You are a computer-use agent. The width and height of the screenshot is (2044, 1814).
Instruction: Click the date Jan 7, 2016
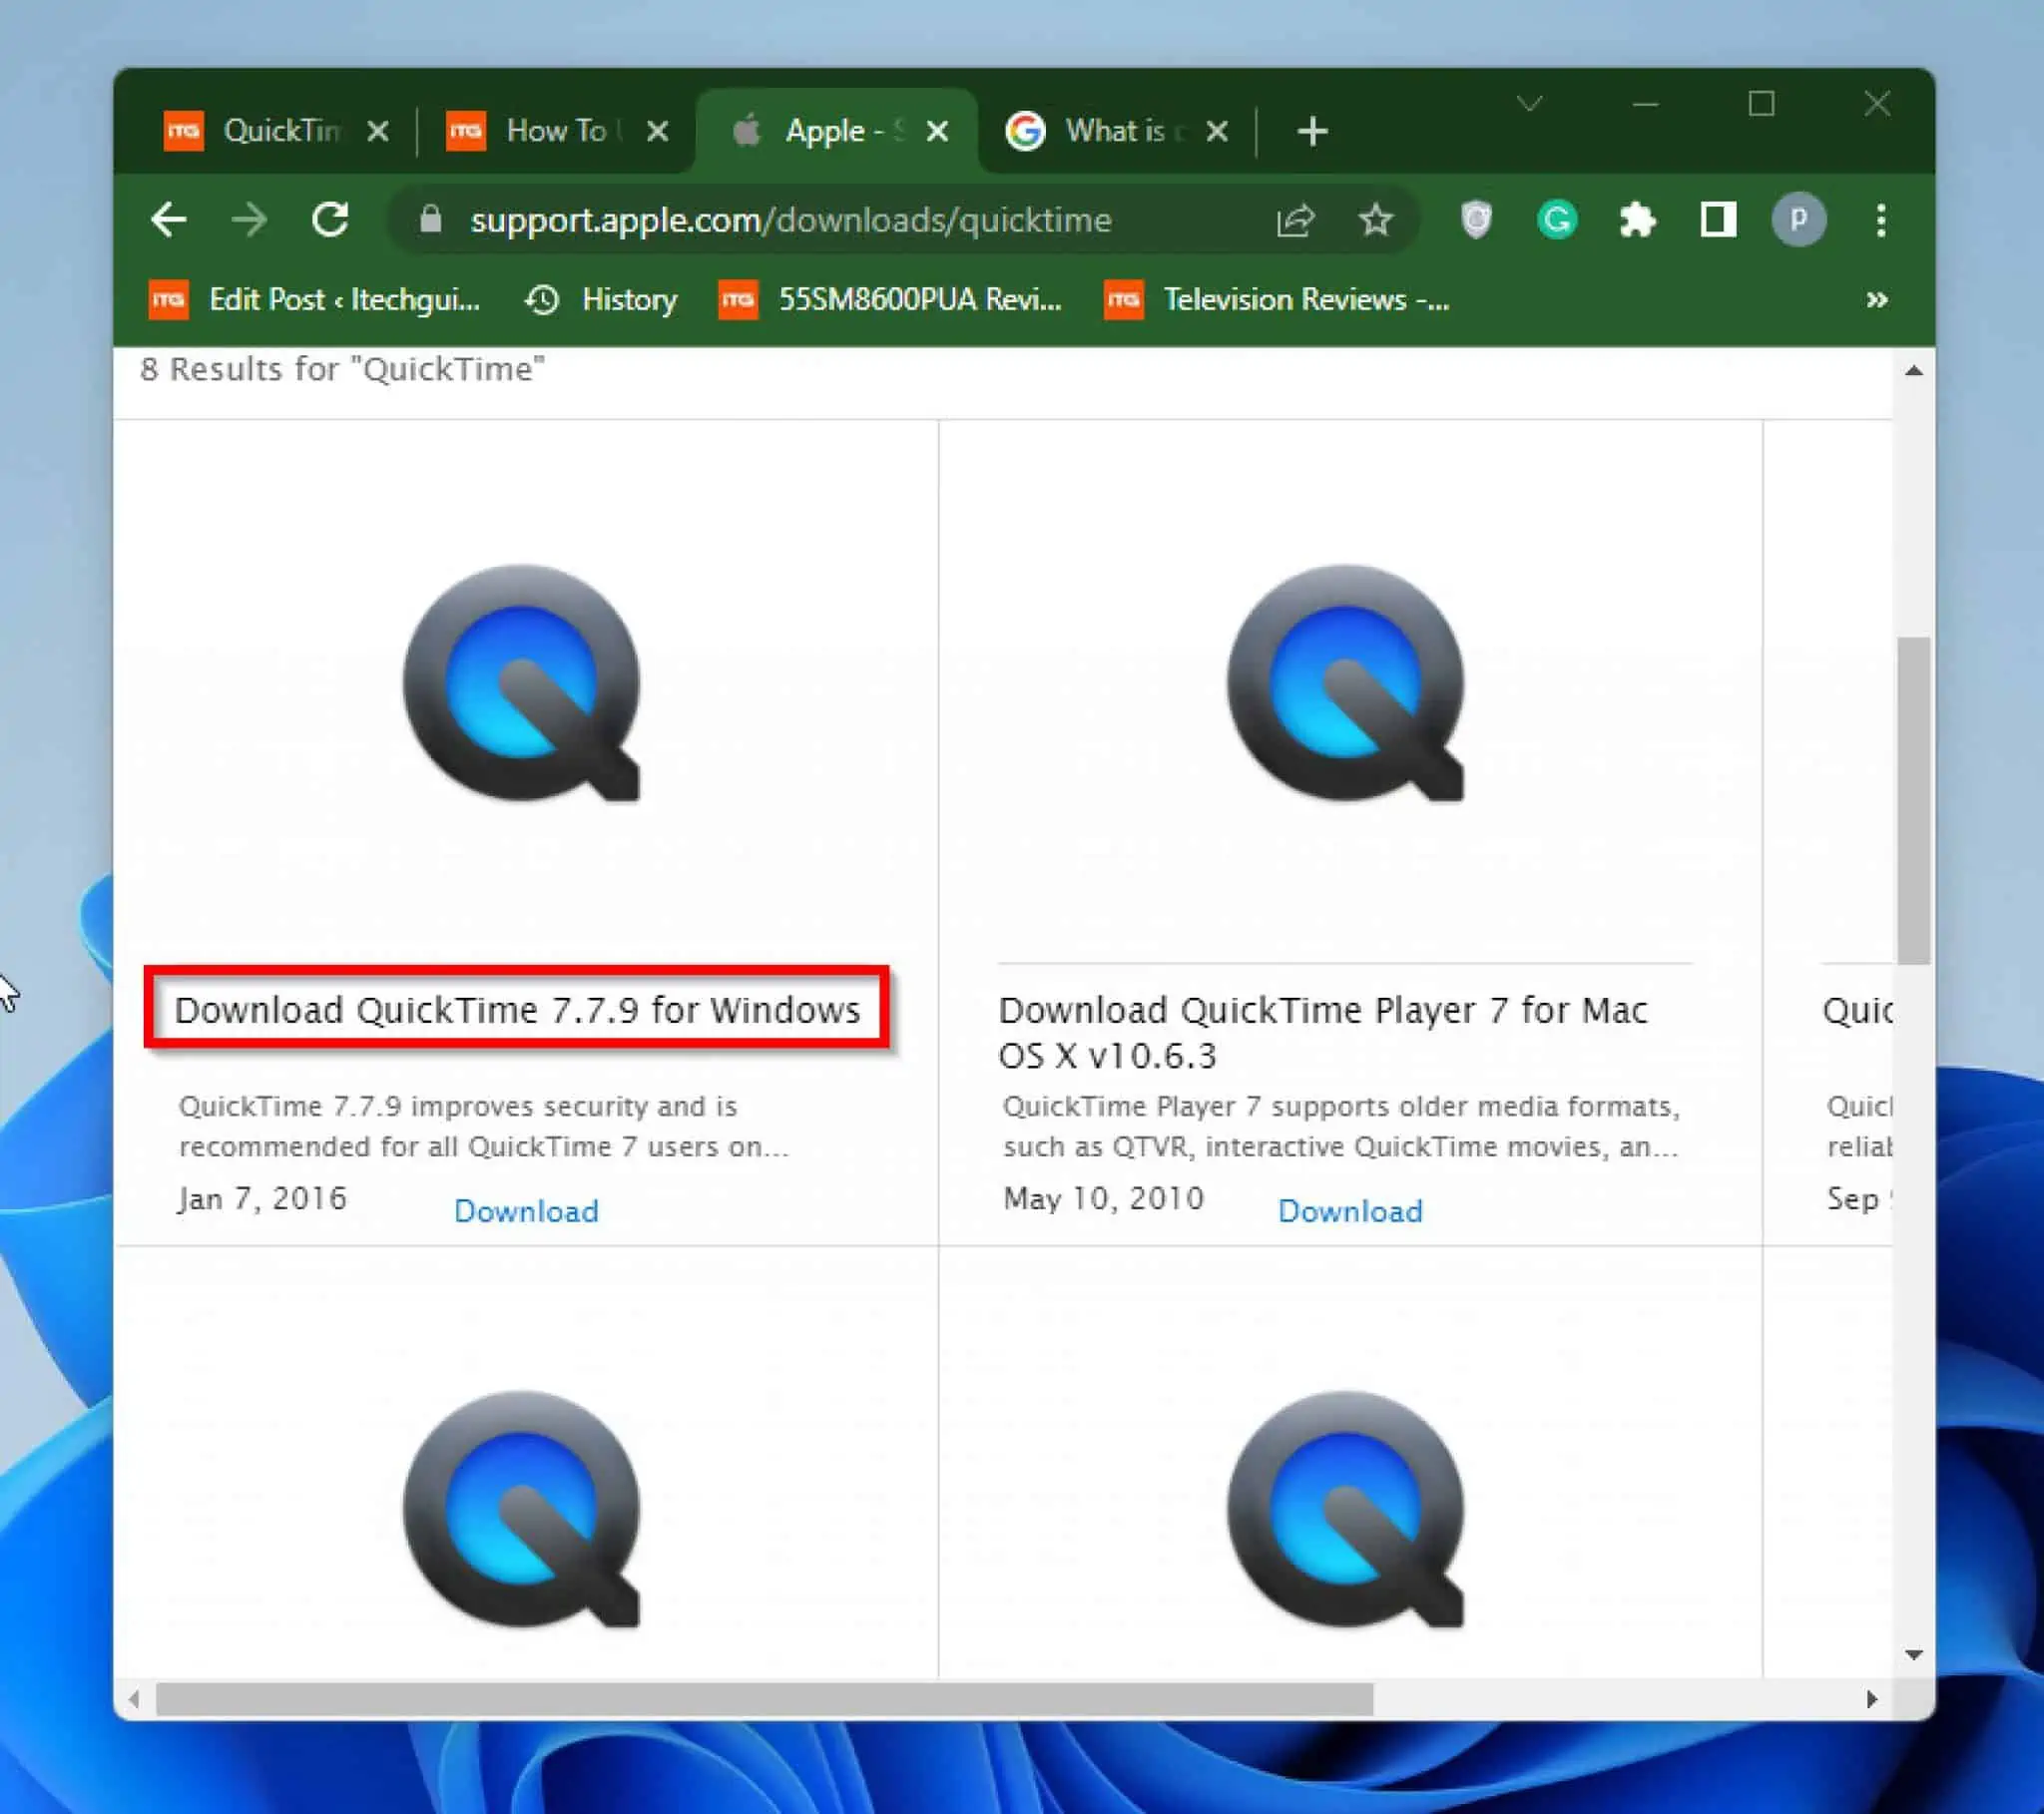262,1198
